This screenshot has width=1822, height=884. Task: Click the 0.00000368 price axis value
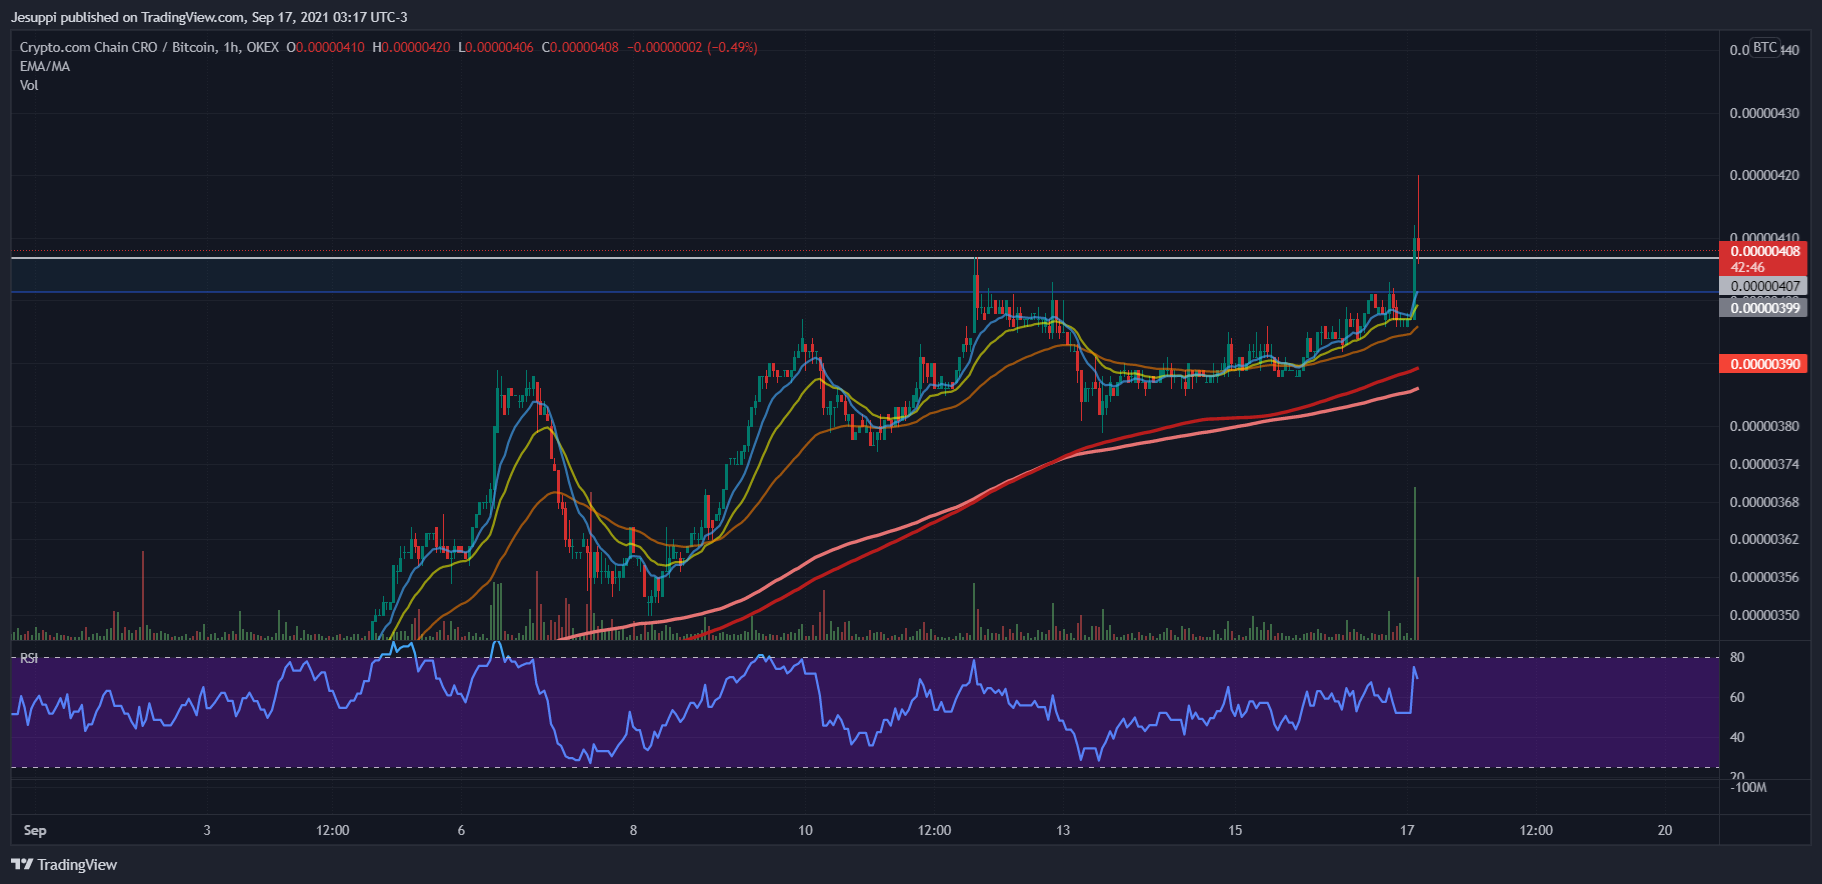(x=1764, y=502)
